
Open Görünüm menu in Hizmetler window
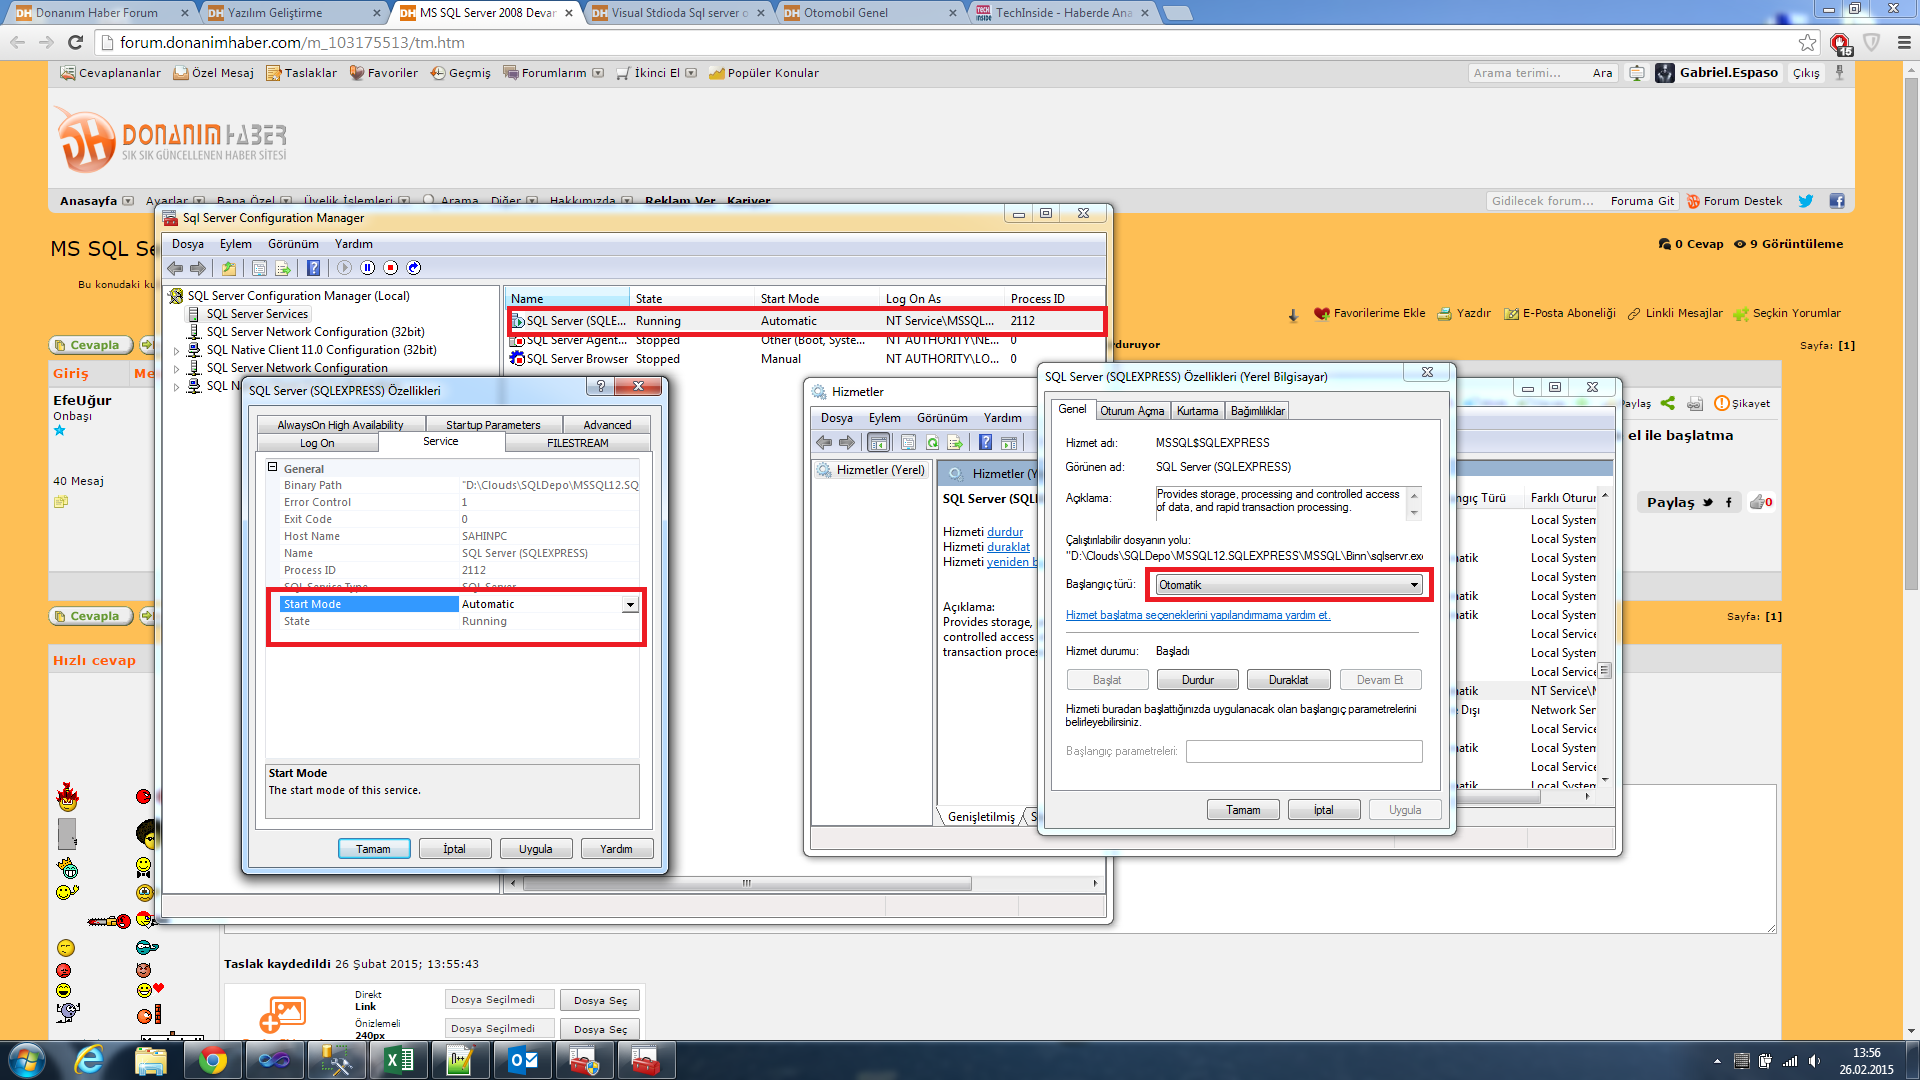[942, 418]
